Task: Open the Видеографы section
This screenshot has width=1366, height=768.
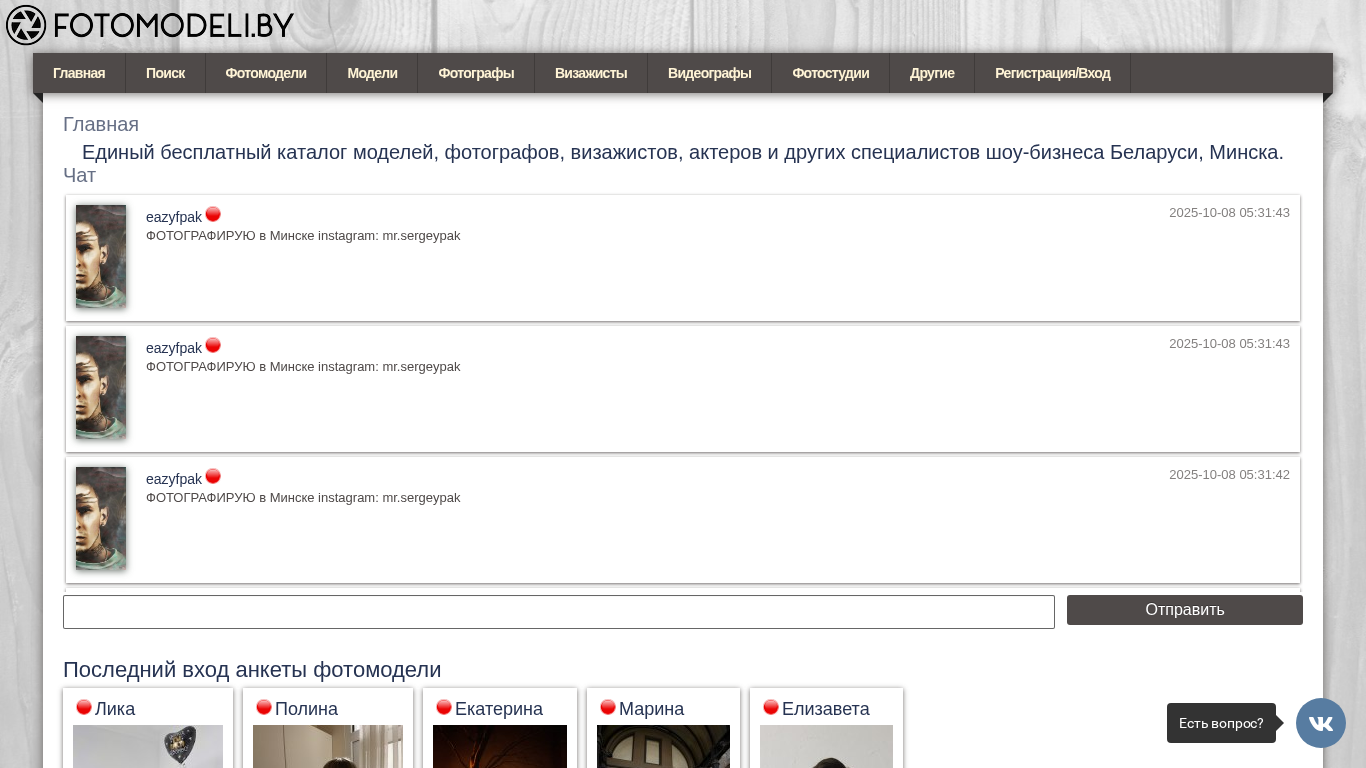Action: pos(710,73)
